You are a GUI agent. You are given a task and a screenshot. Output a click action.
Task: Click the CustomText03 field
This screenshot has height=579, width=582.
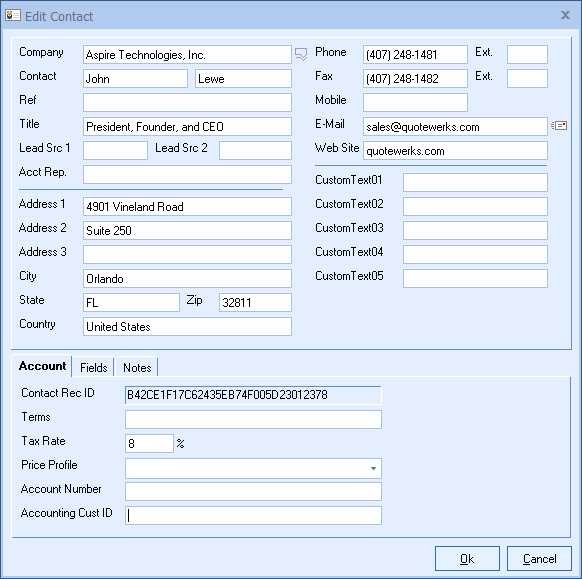pyautogui.click(x=475, y=230)
